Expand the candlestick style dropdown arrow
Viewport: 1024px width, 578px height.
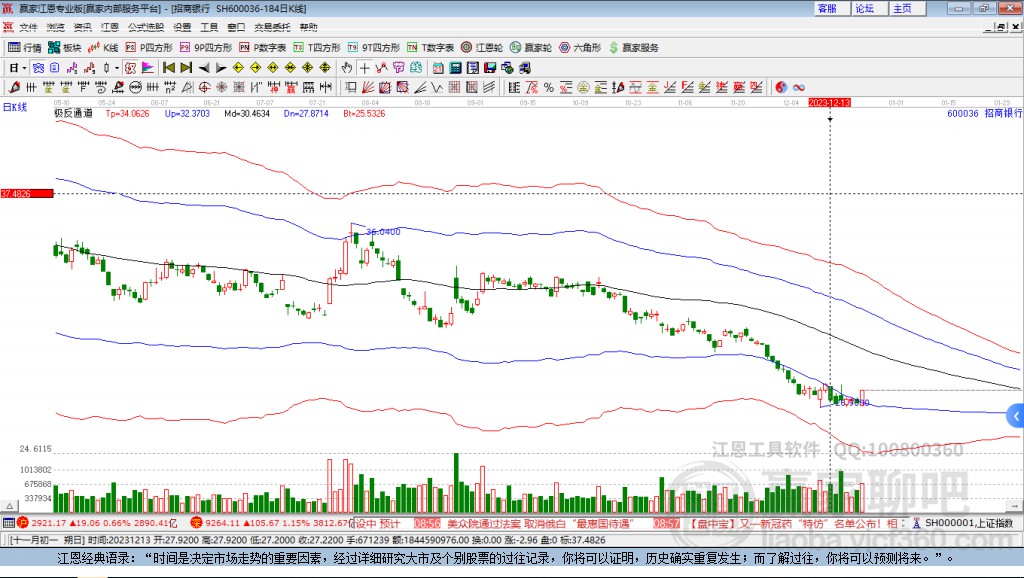116,68
